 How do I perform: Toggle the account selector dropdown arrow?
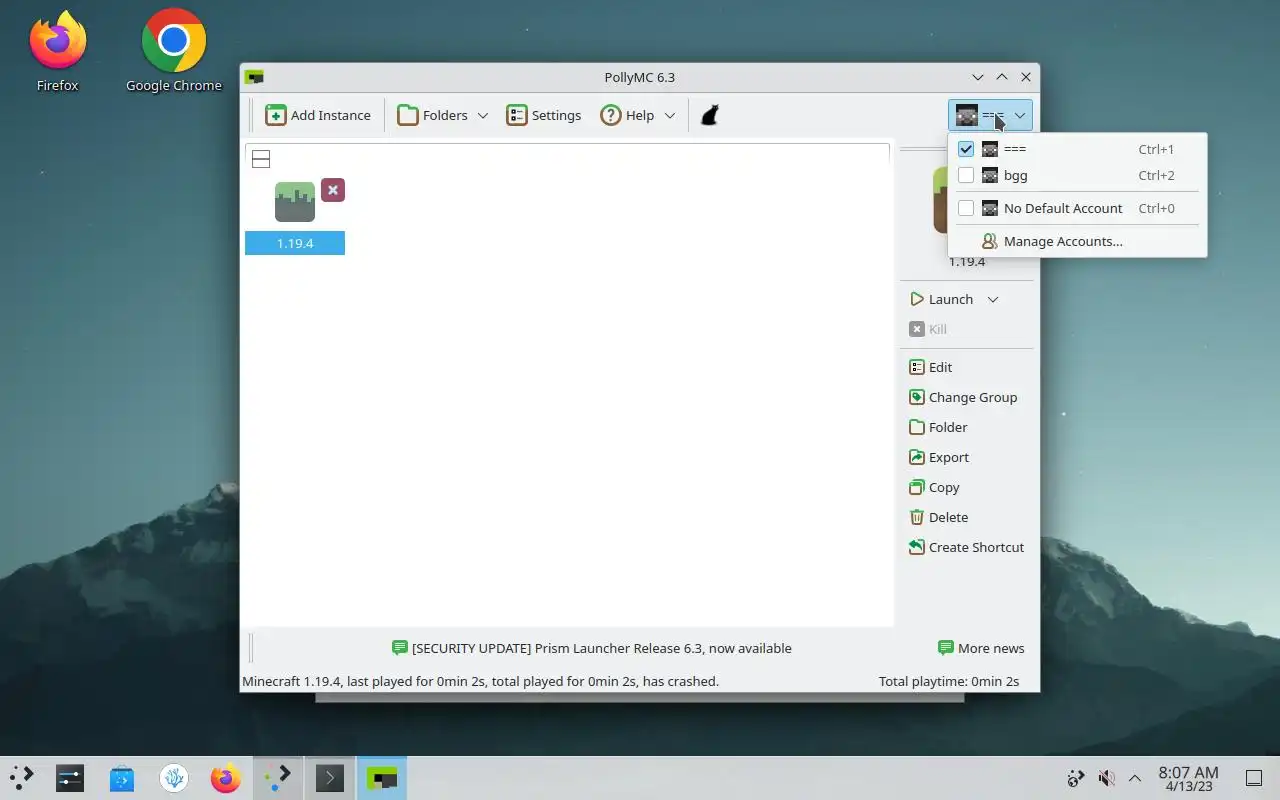click(1020, 115)
